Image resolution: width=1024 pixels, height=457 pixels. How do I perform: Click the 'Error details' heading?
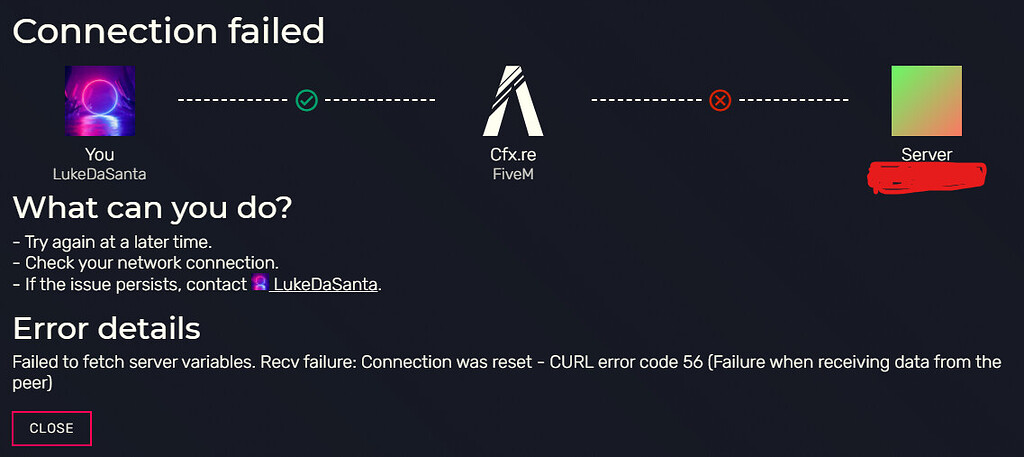(x=106, y=329)
